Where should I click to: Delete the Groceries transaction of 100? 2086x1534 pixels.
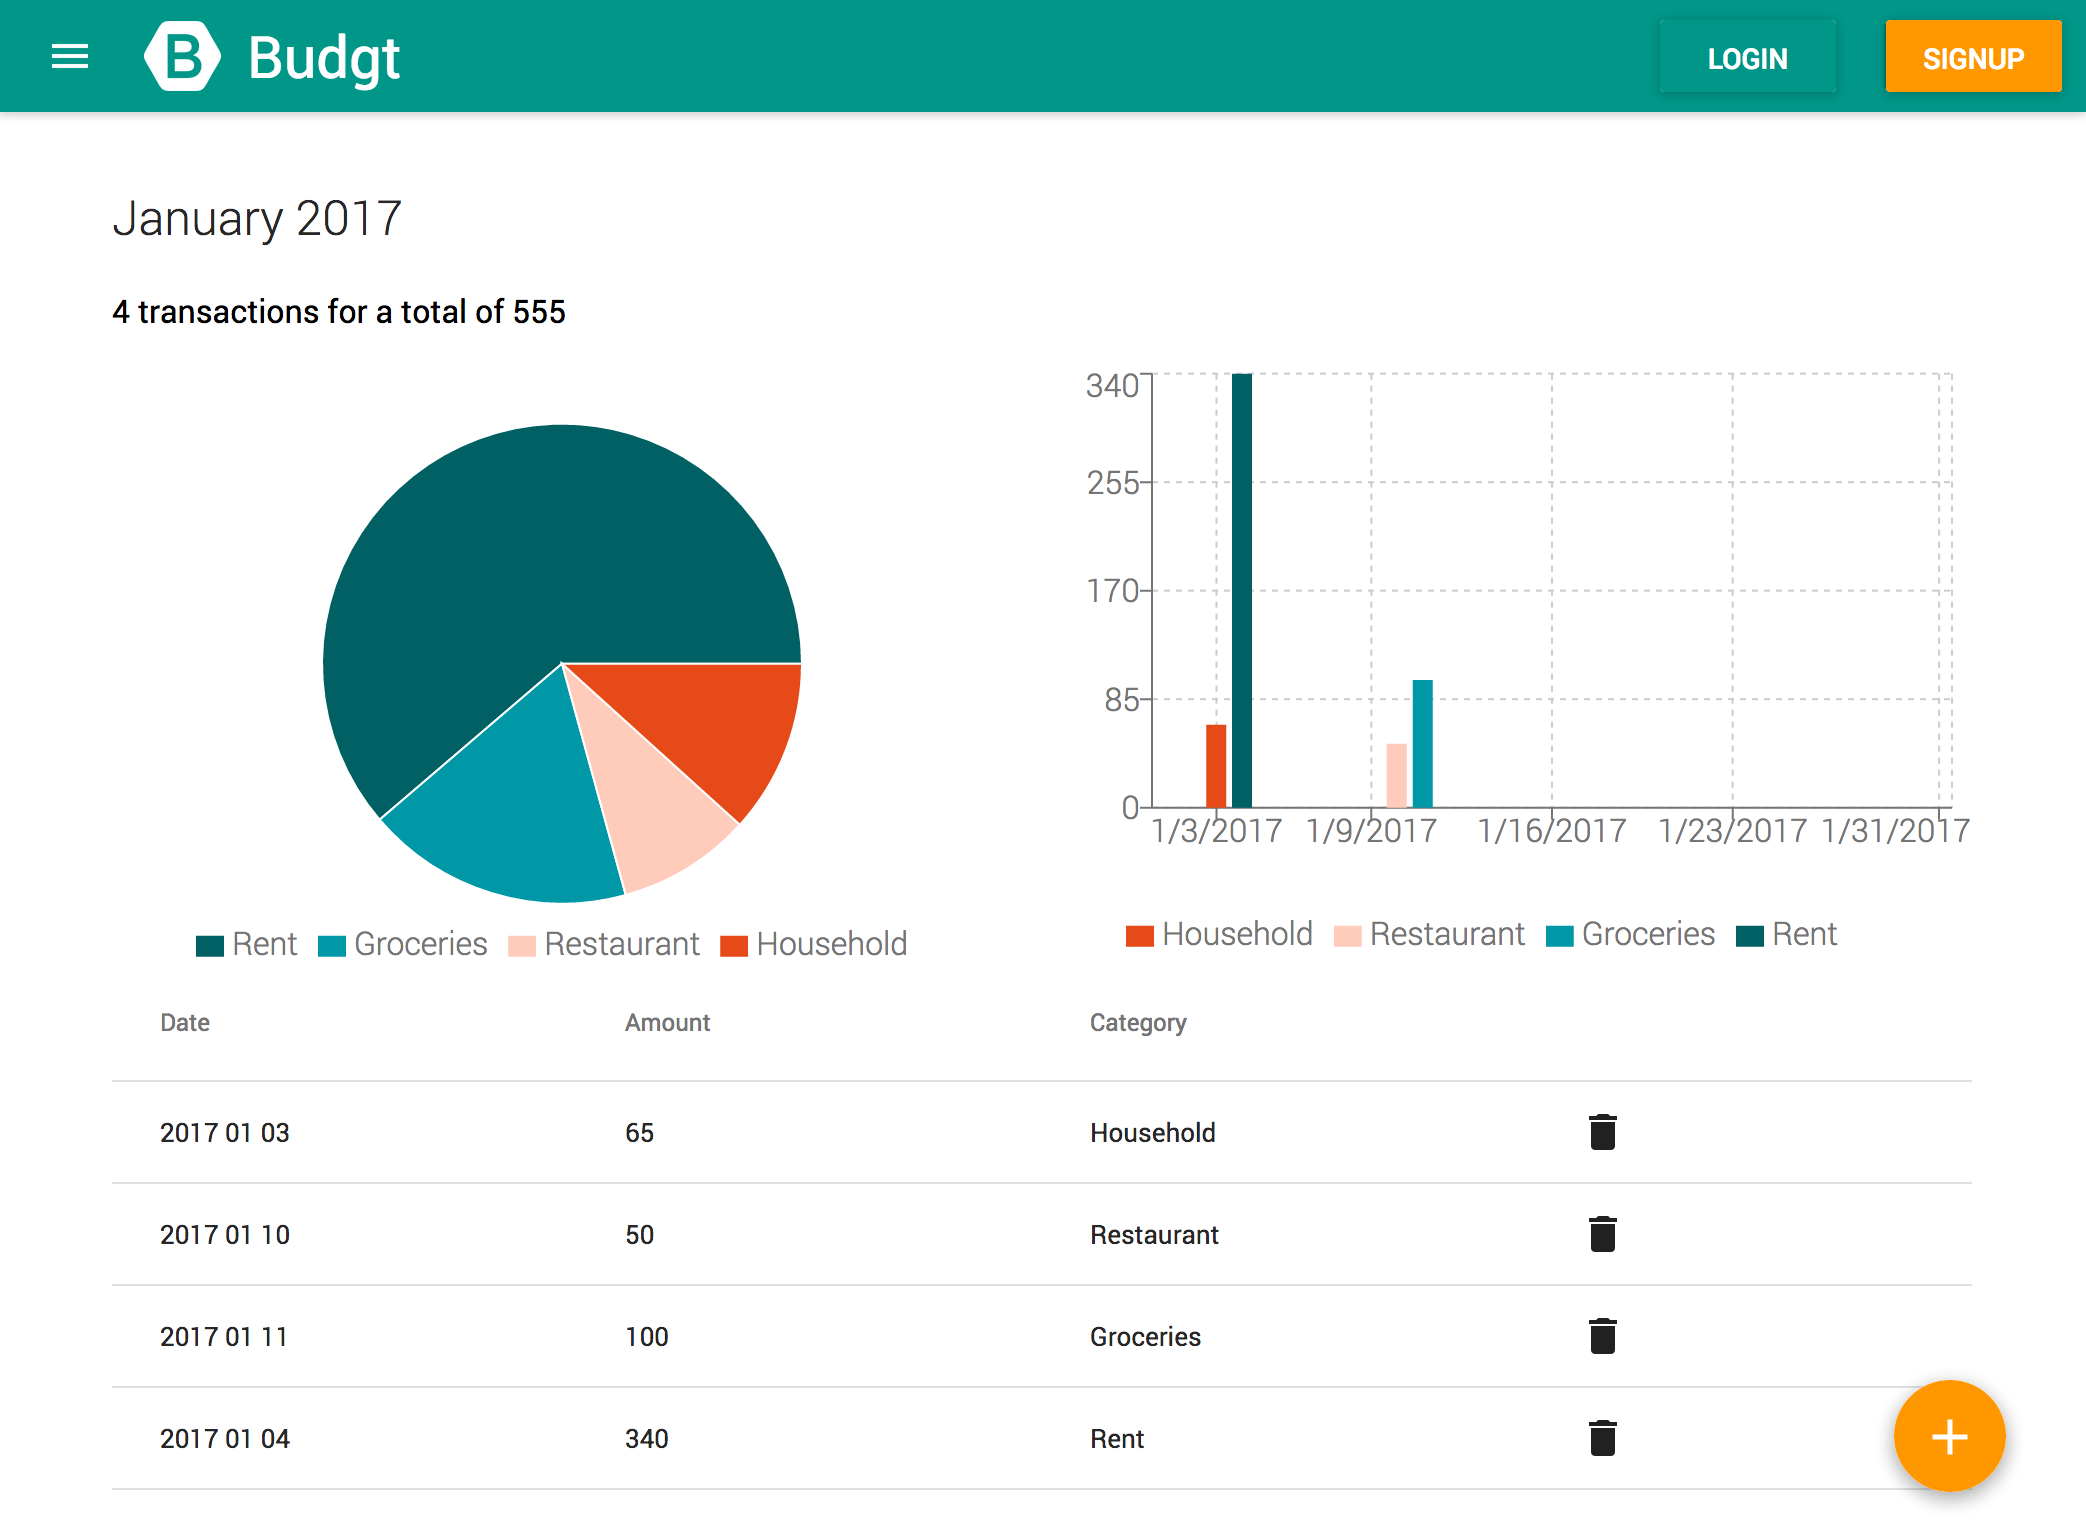(1602, 1336)
